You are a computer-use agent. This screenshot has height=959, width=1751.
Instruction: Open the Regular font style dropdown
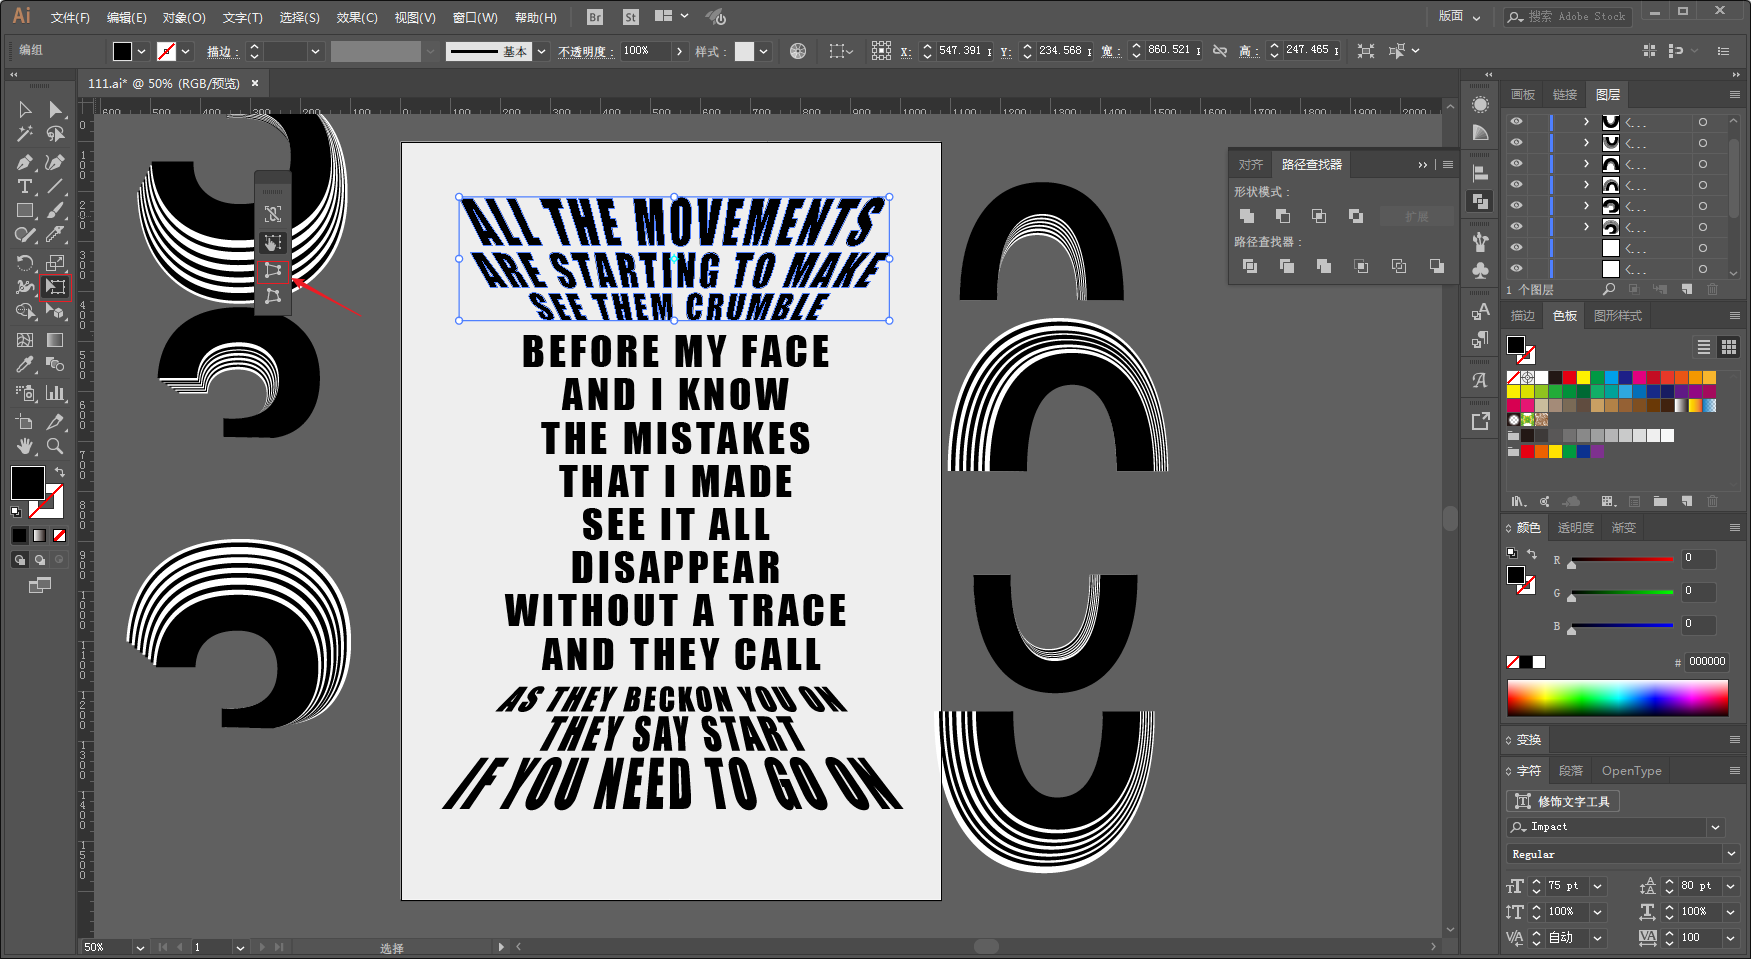[1731, 854]
